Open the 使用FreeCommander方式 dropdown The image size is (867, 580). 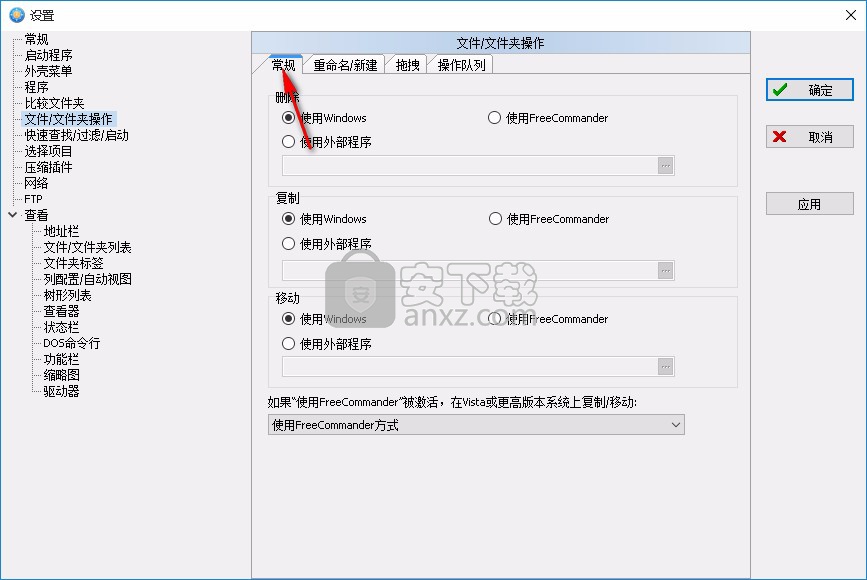coord(476,425)
